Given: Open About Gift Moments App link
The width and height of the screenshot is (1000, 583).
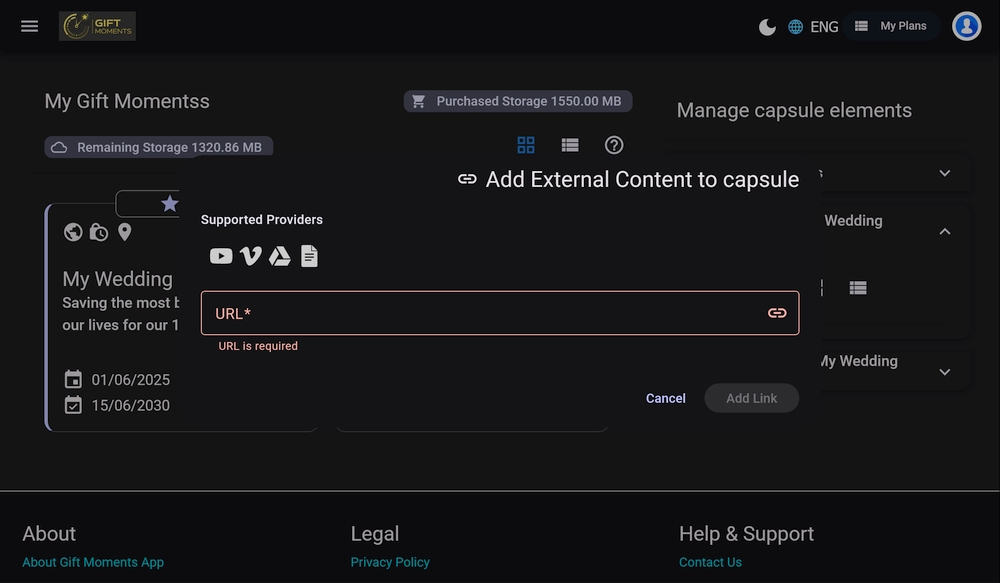Looking at the screenshot, I should (x=93, y=562).
